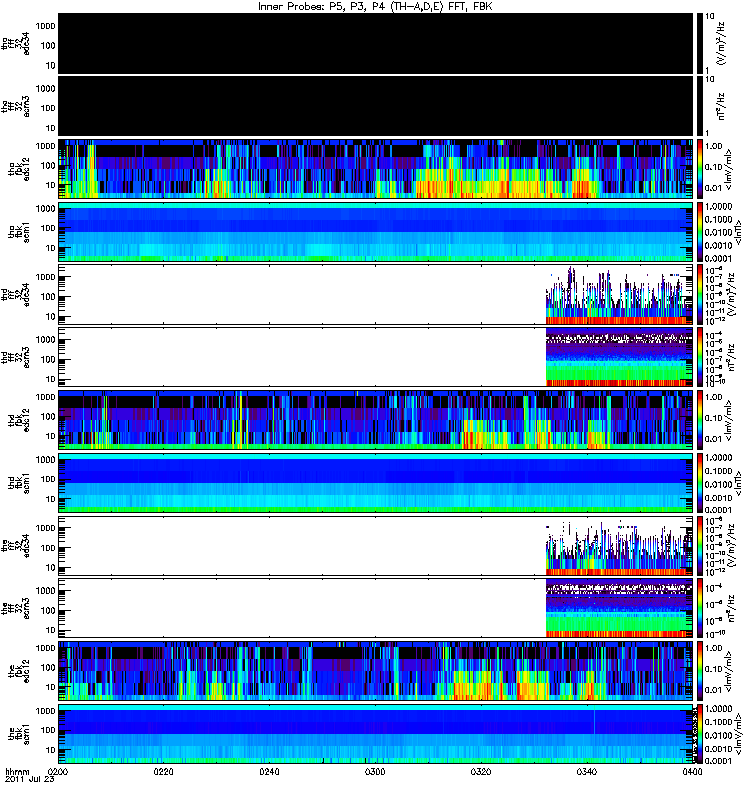Select the the fbk edc12 spectrogram panel
The image size is (750, 800).
tap(376, 671)
